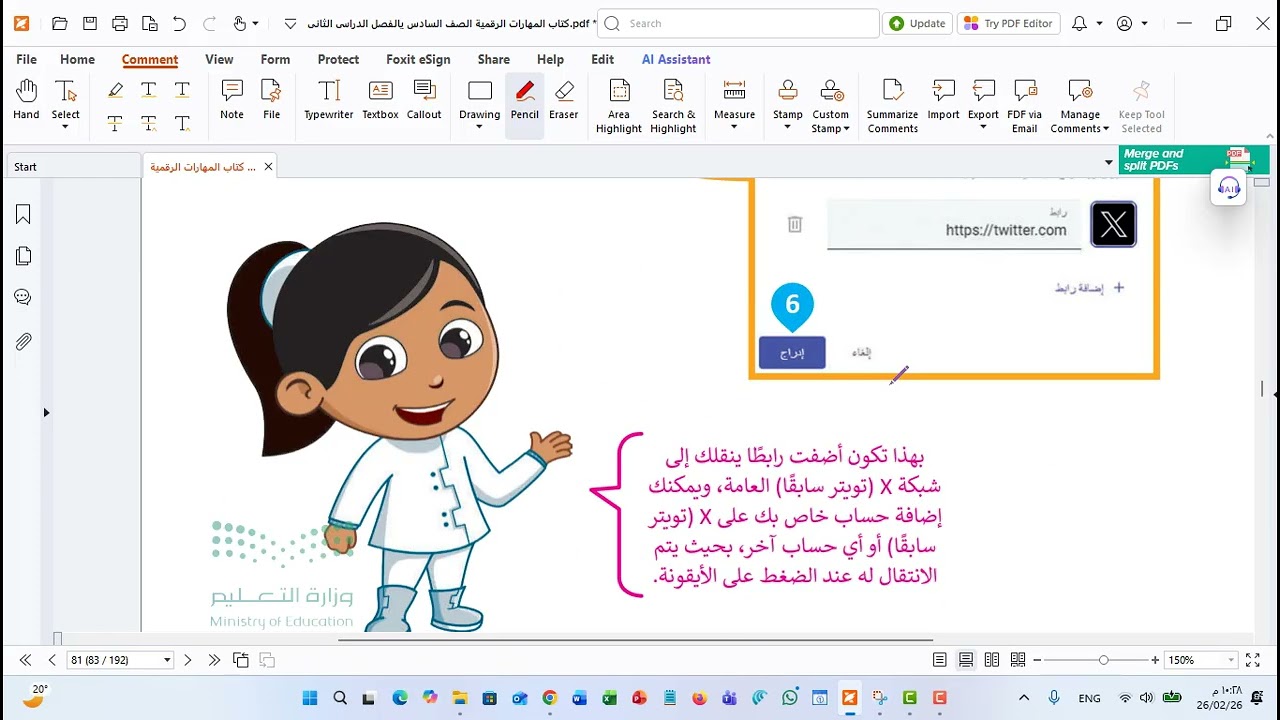This screenshot has width=1280, height=720.
Task: Activate the Highlight text markup tool
Action: [x=115, y=91]
